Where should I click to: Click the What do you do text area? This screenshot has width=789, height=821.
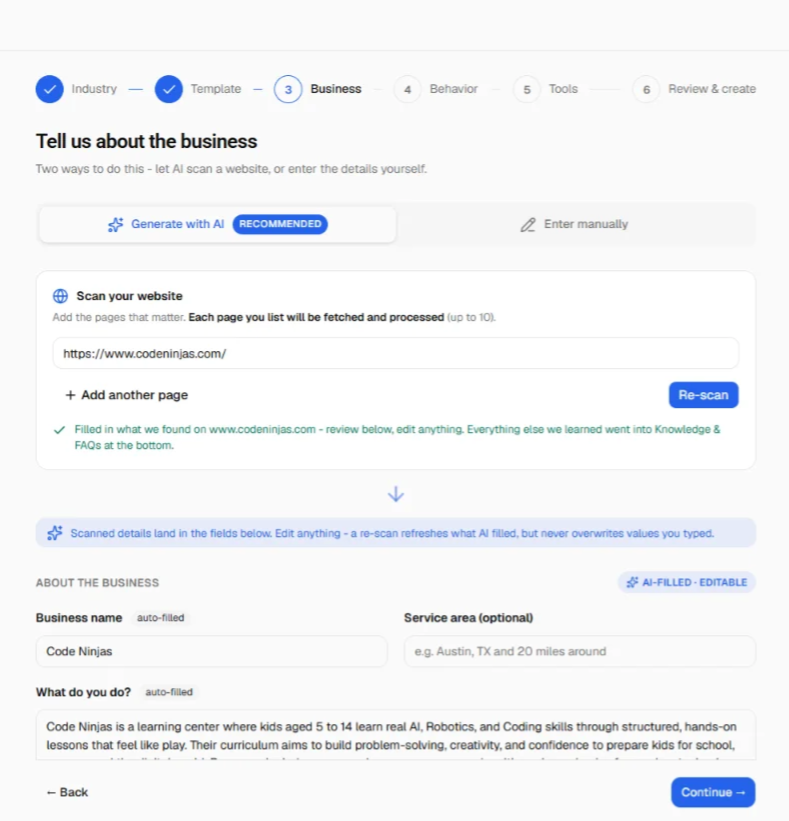coord(396,735)
